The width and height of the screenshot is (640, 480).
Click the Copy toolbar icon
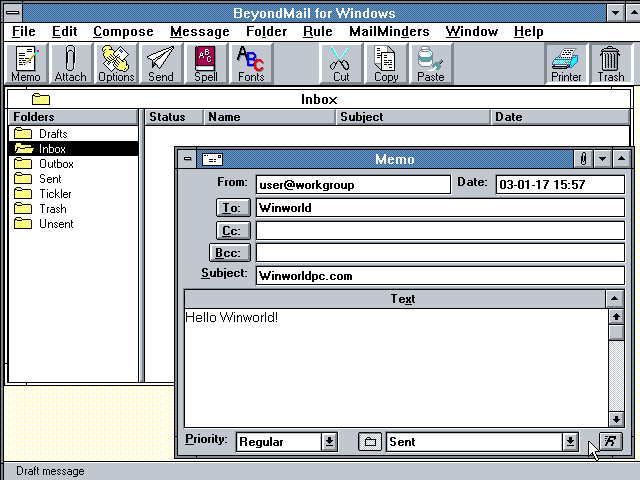(386, 64)
